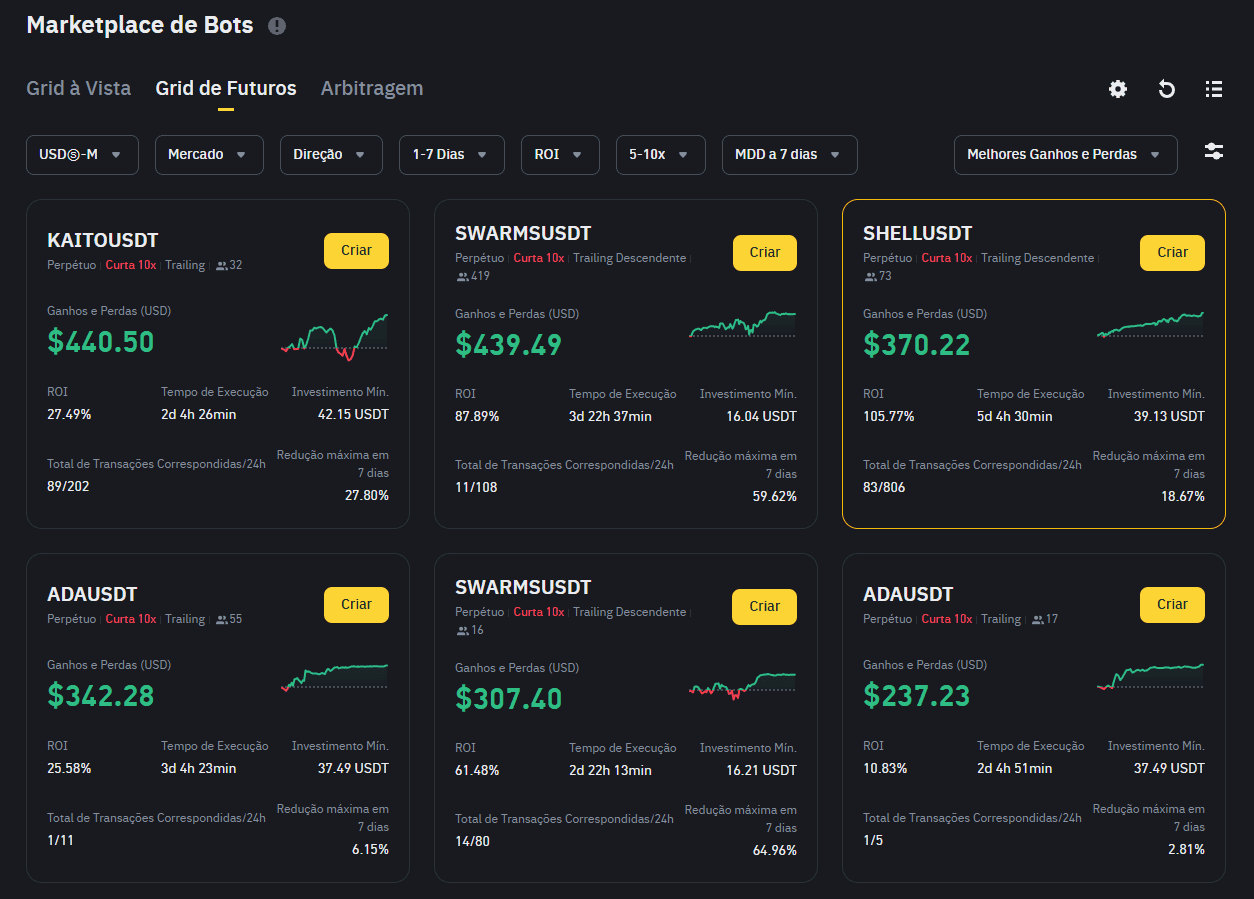Image resolution: width=1254 pixels, height=899 pixels.
Task: Click the 83/806 matched transactions value
Action: [884, 487]
